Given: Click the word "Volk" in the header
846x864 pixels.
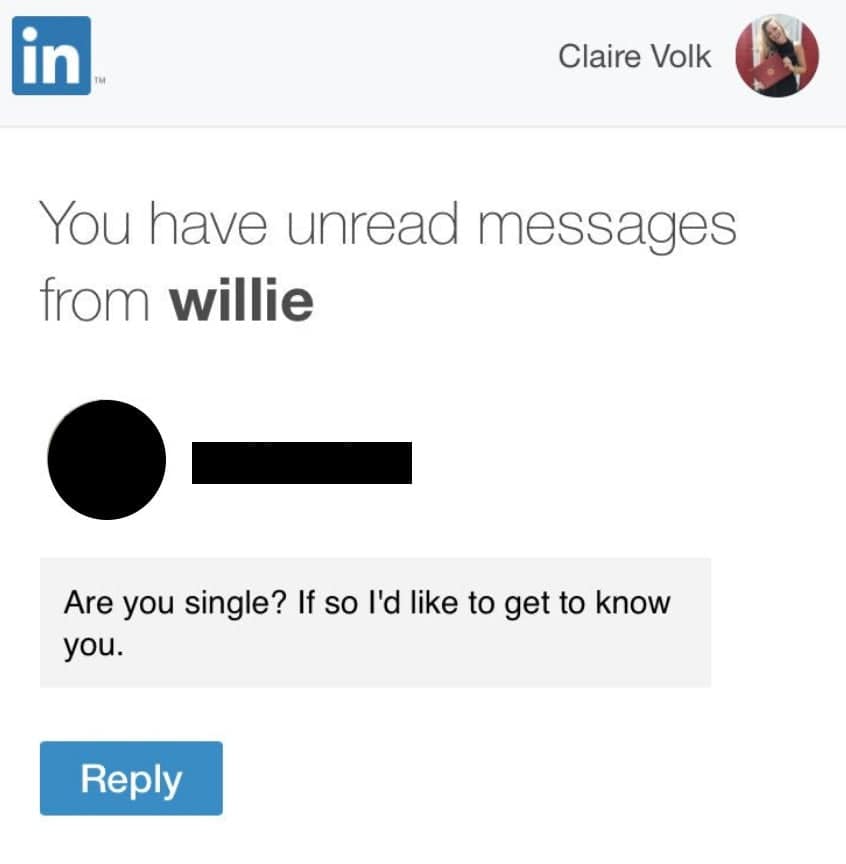Looking at the screenshot, I should tap(681, 57).
